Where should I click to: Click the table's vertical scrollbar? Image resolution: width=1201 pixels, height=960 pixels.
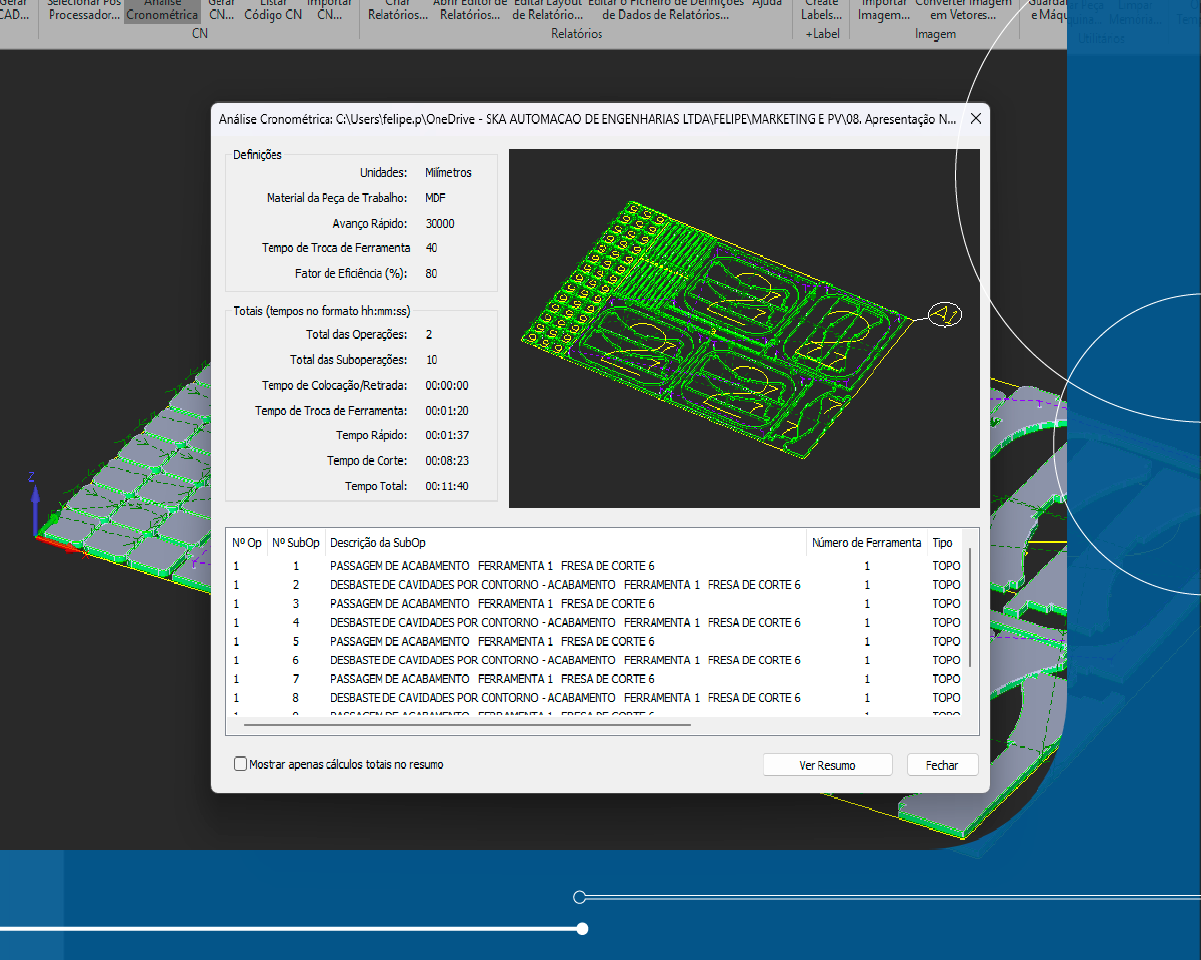point(968,607)
